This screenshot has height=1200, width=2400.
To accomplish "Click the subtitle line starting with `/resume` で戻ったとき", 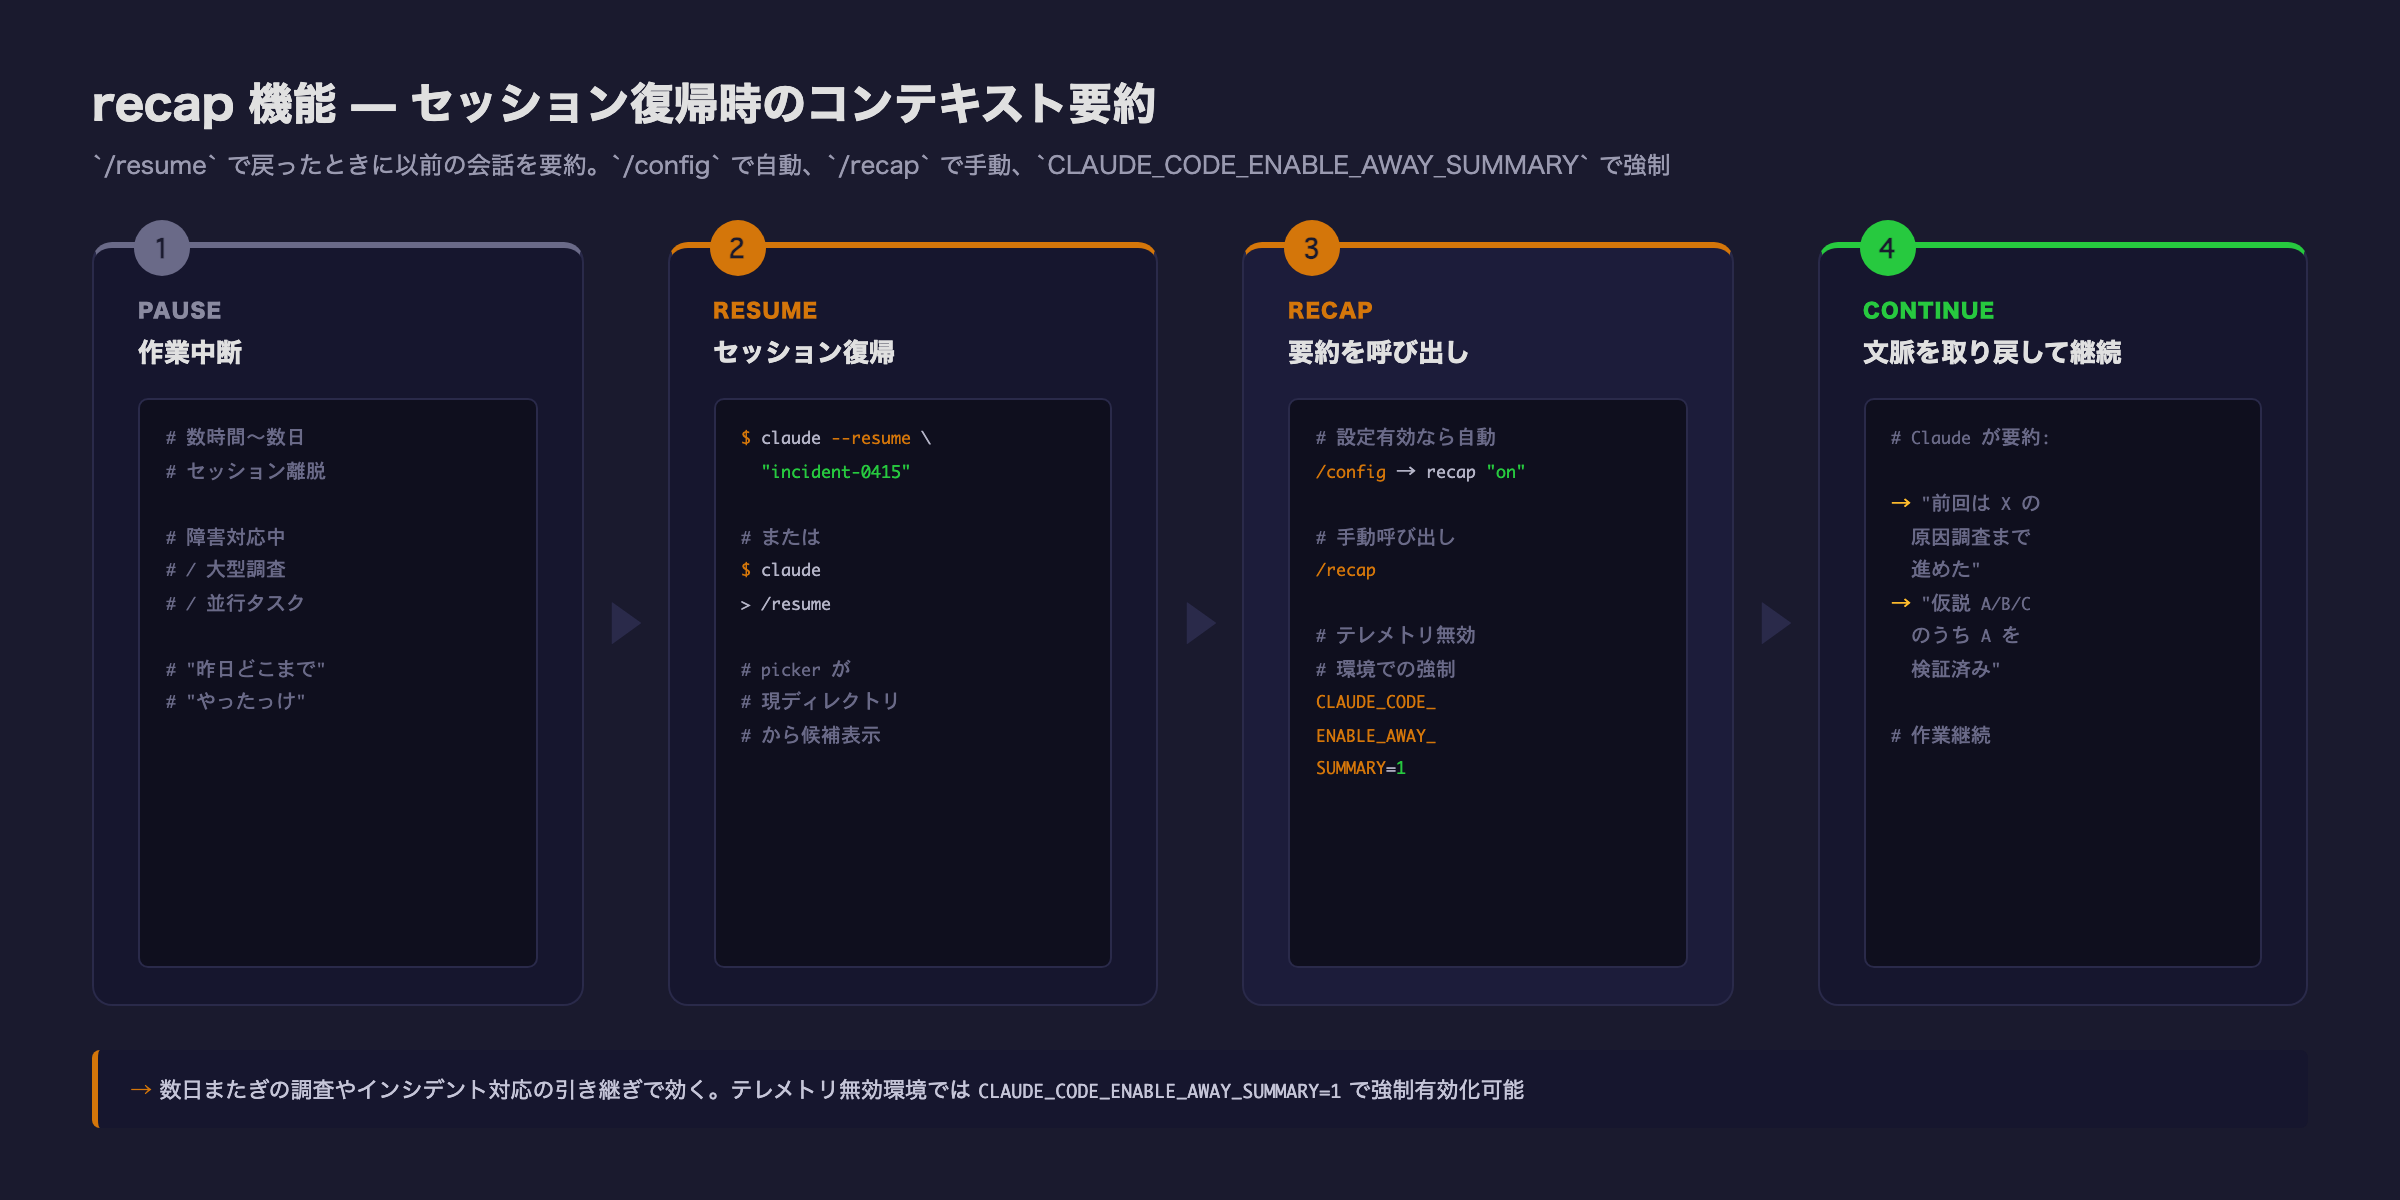I will tap(881, 165).
